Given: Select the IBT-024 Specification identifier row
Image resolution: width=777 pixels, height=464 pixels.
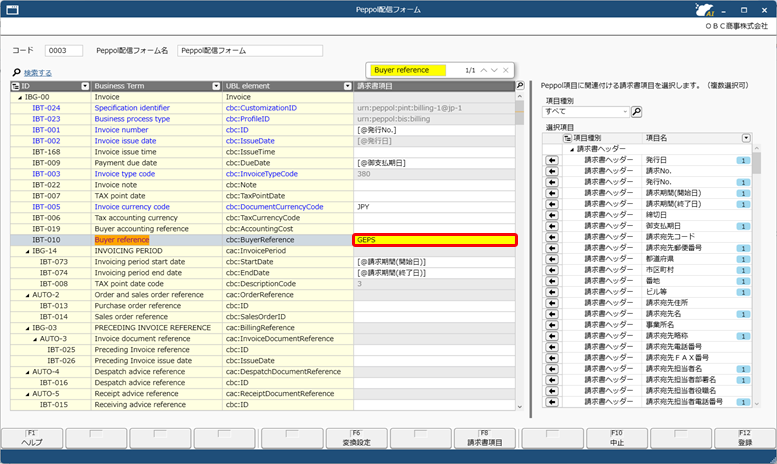Looking at the screenshot, I should [263, 108].
